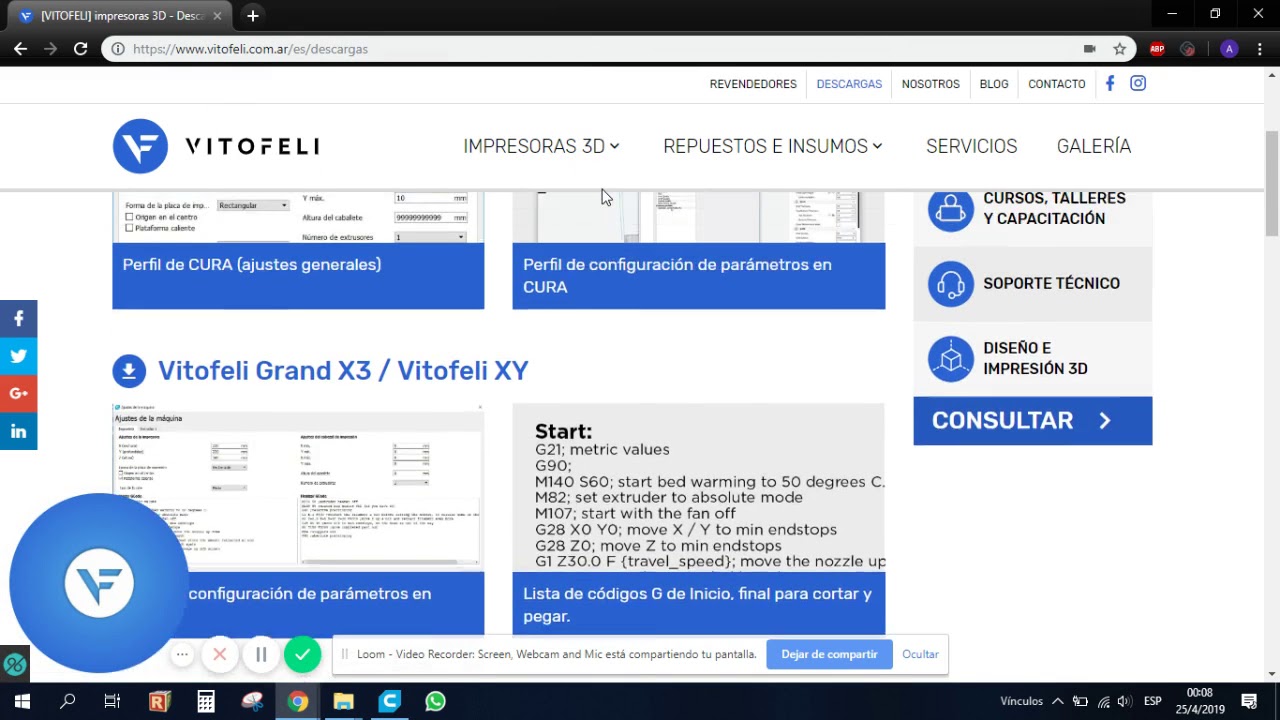Screen dimensions: 1280x720
Task: Click the Start G-code list thumbnail
Action: pos(698,488)
